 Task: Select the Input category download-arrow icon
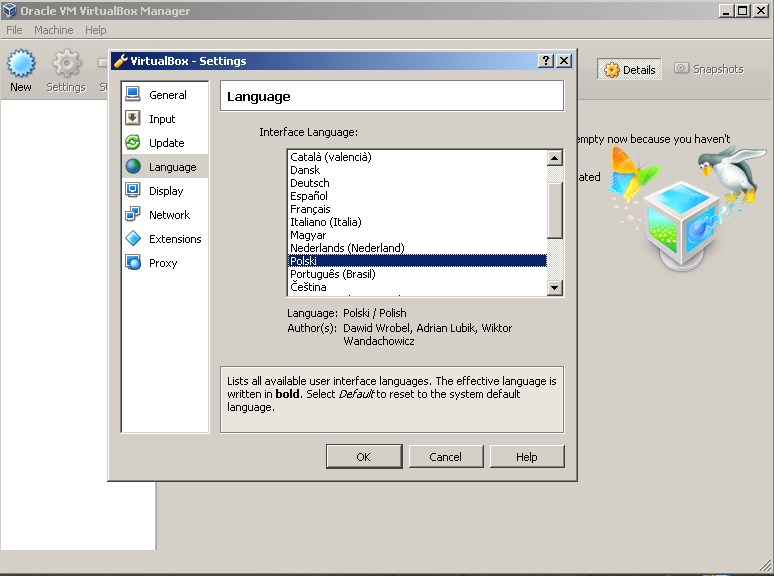(x=132, y=118)
